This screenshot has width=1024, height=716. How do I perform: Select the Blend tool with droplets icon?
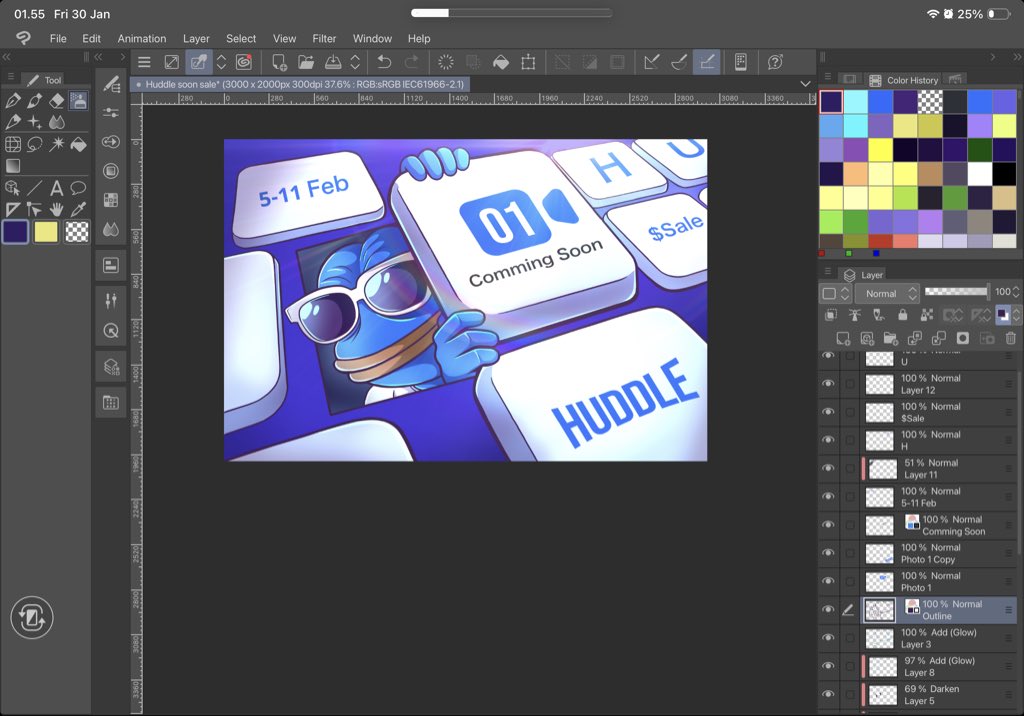coord(56,122)
